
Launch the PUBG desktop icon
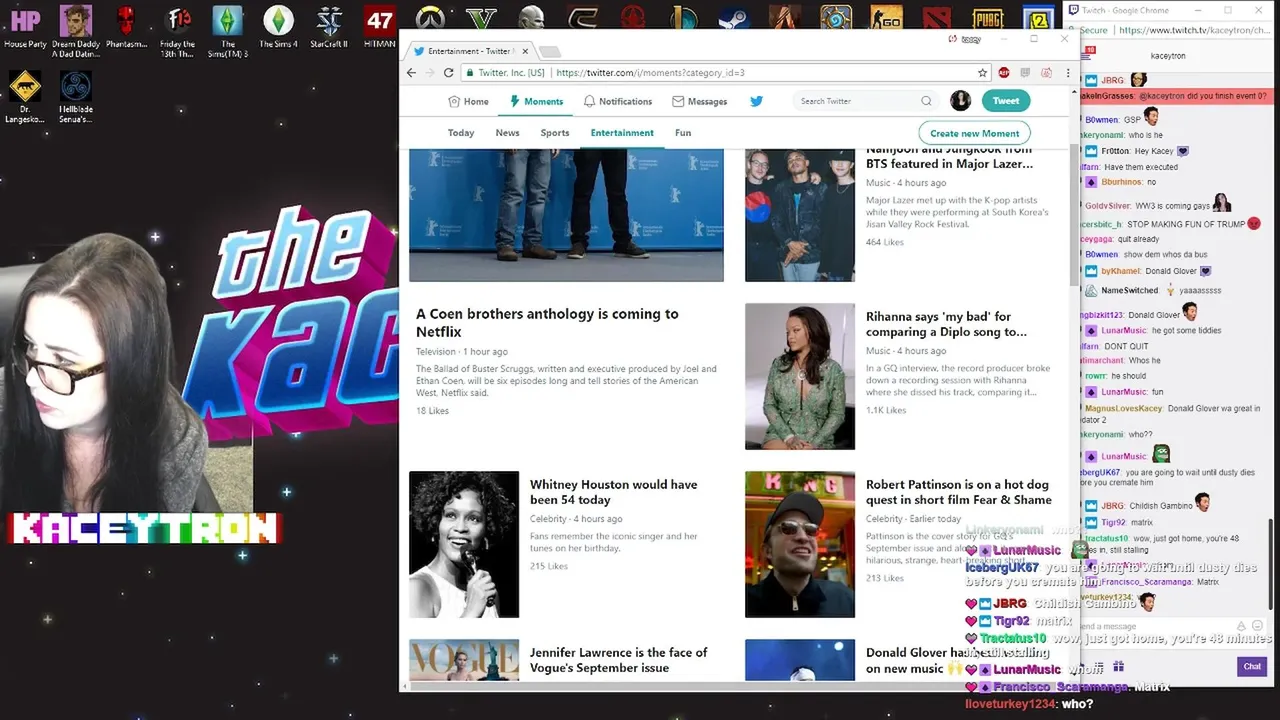(x=988, y=18)
